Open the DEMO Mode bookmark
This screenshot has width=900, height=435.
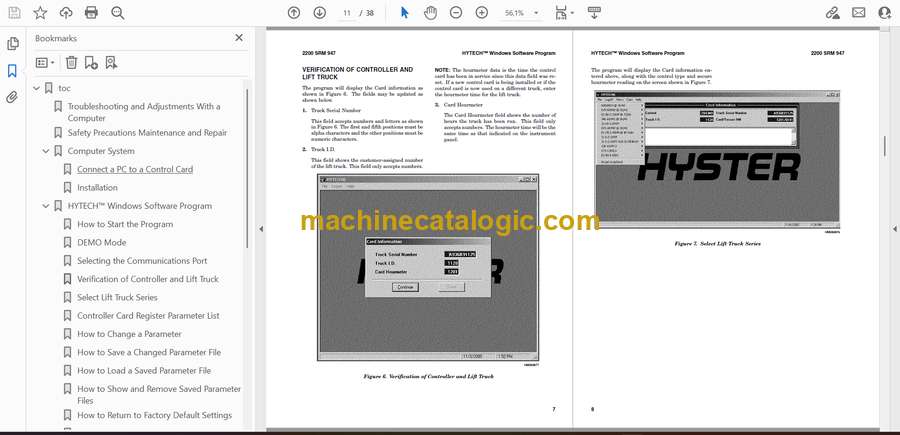click(x=102, y=243)
